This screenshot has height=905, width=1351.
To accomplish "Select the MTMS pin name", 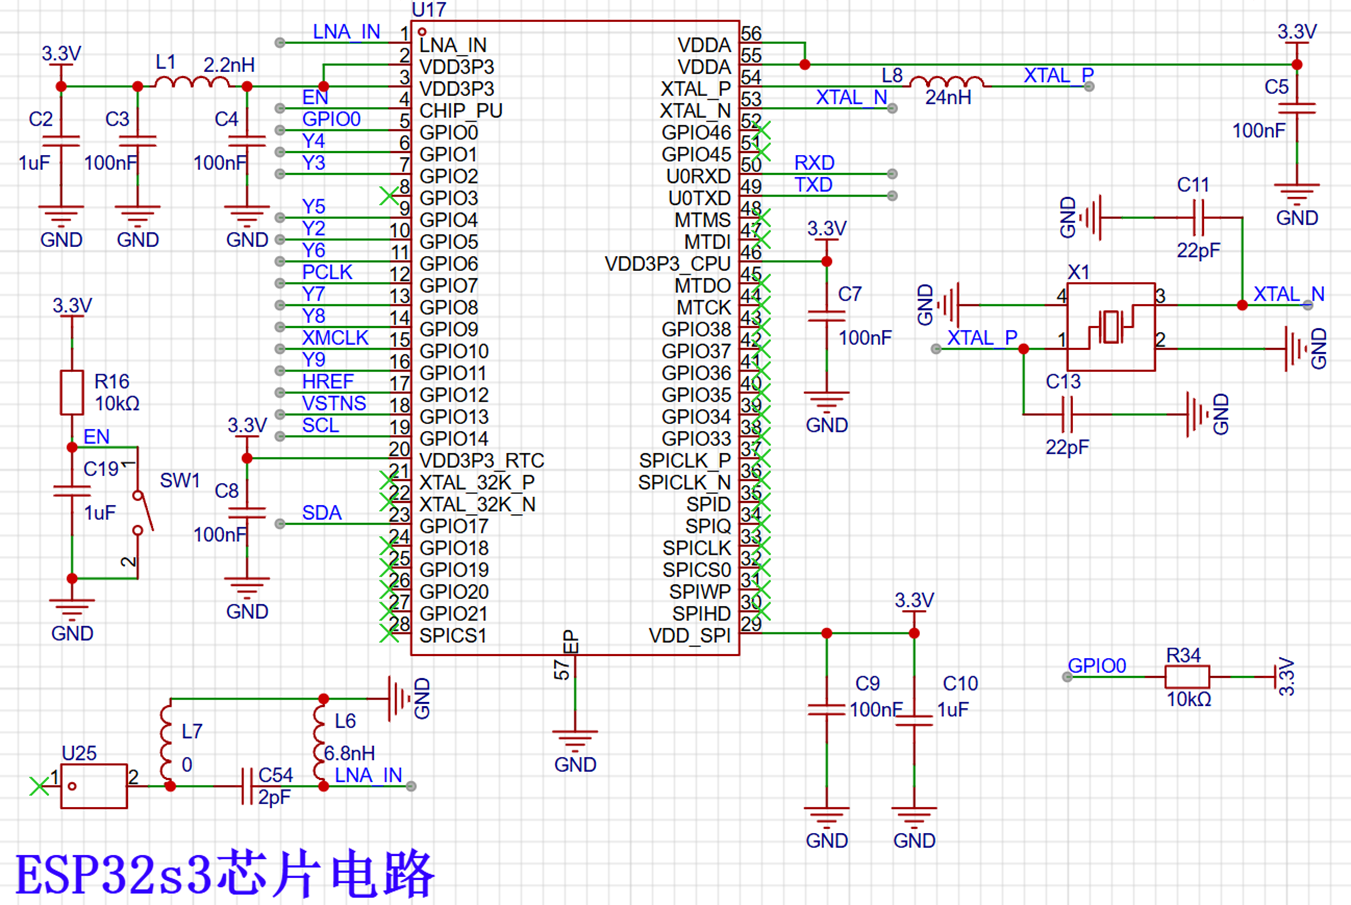I will [703, 219].
